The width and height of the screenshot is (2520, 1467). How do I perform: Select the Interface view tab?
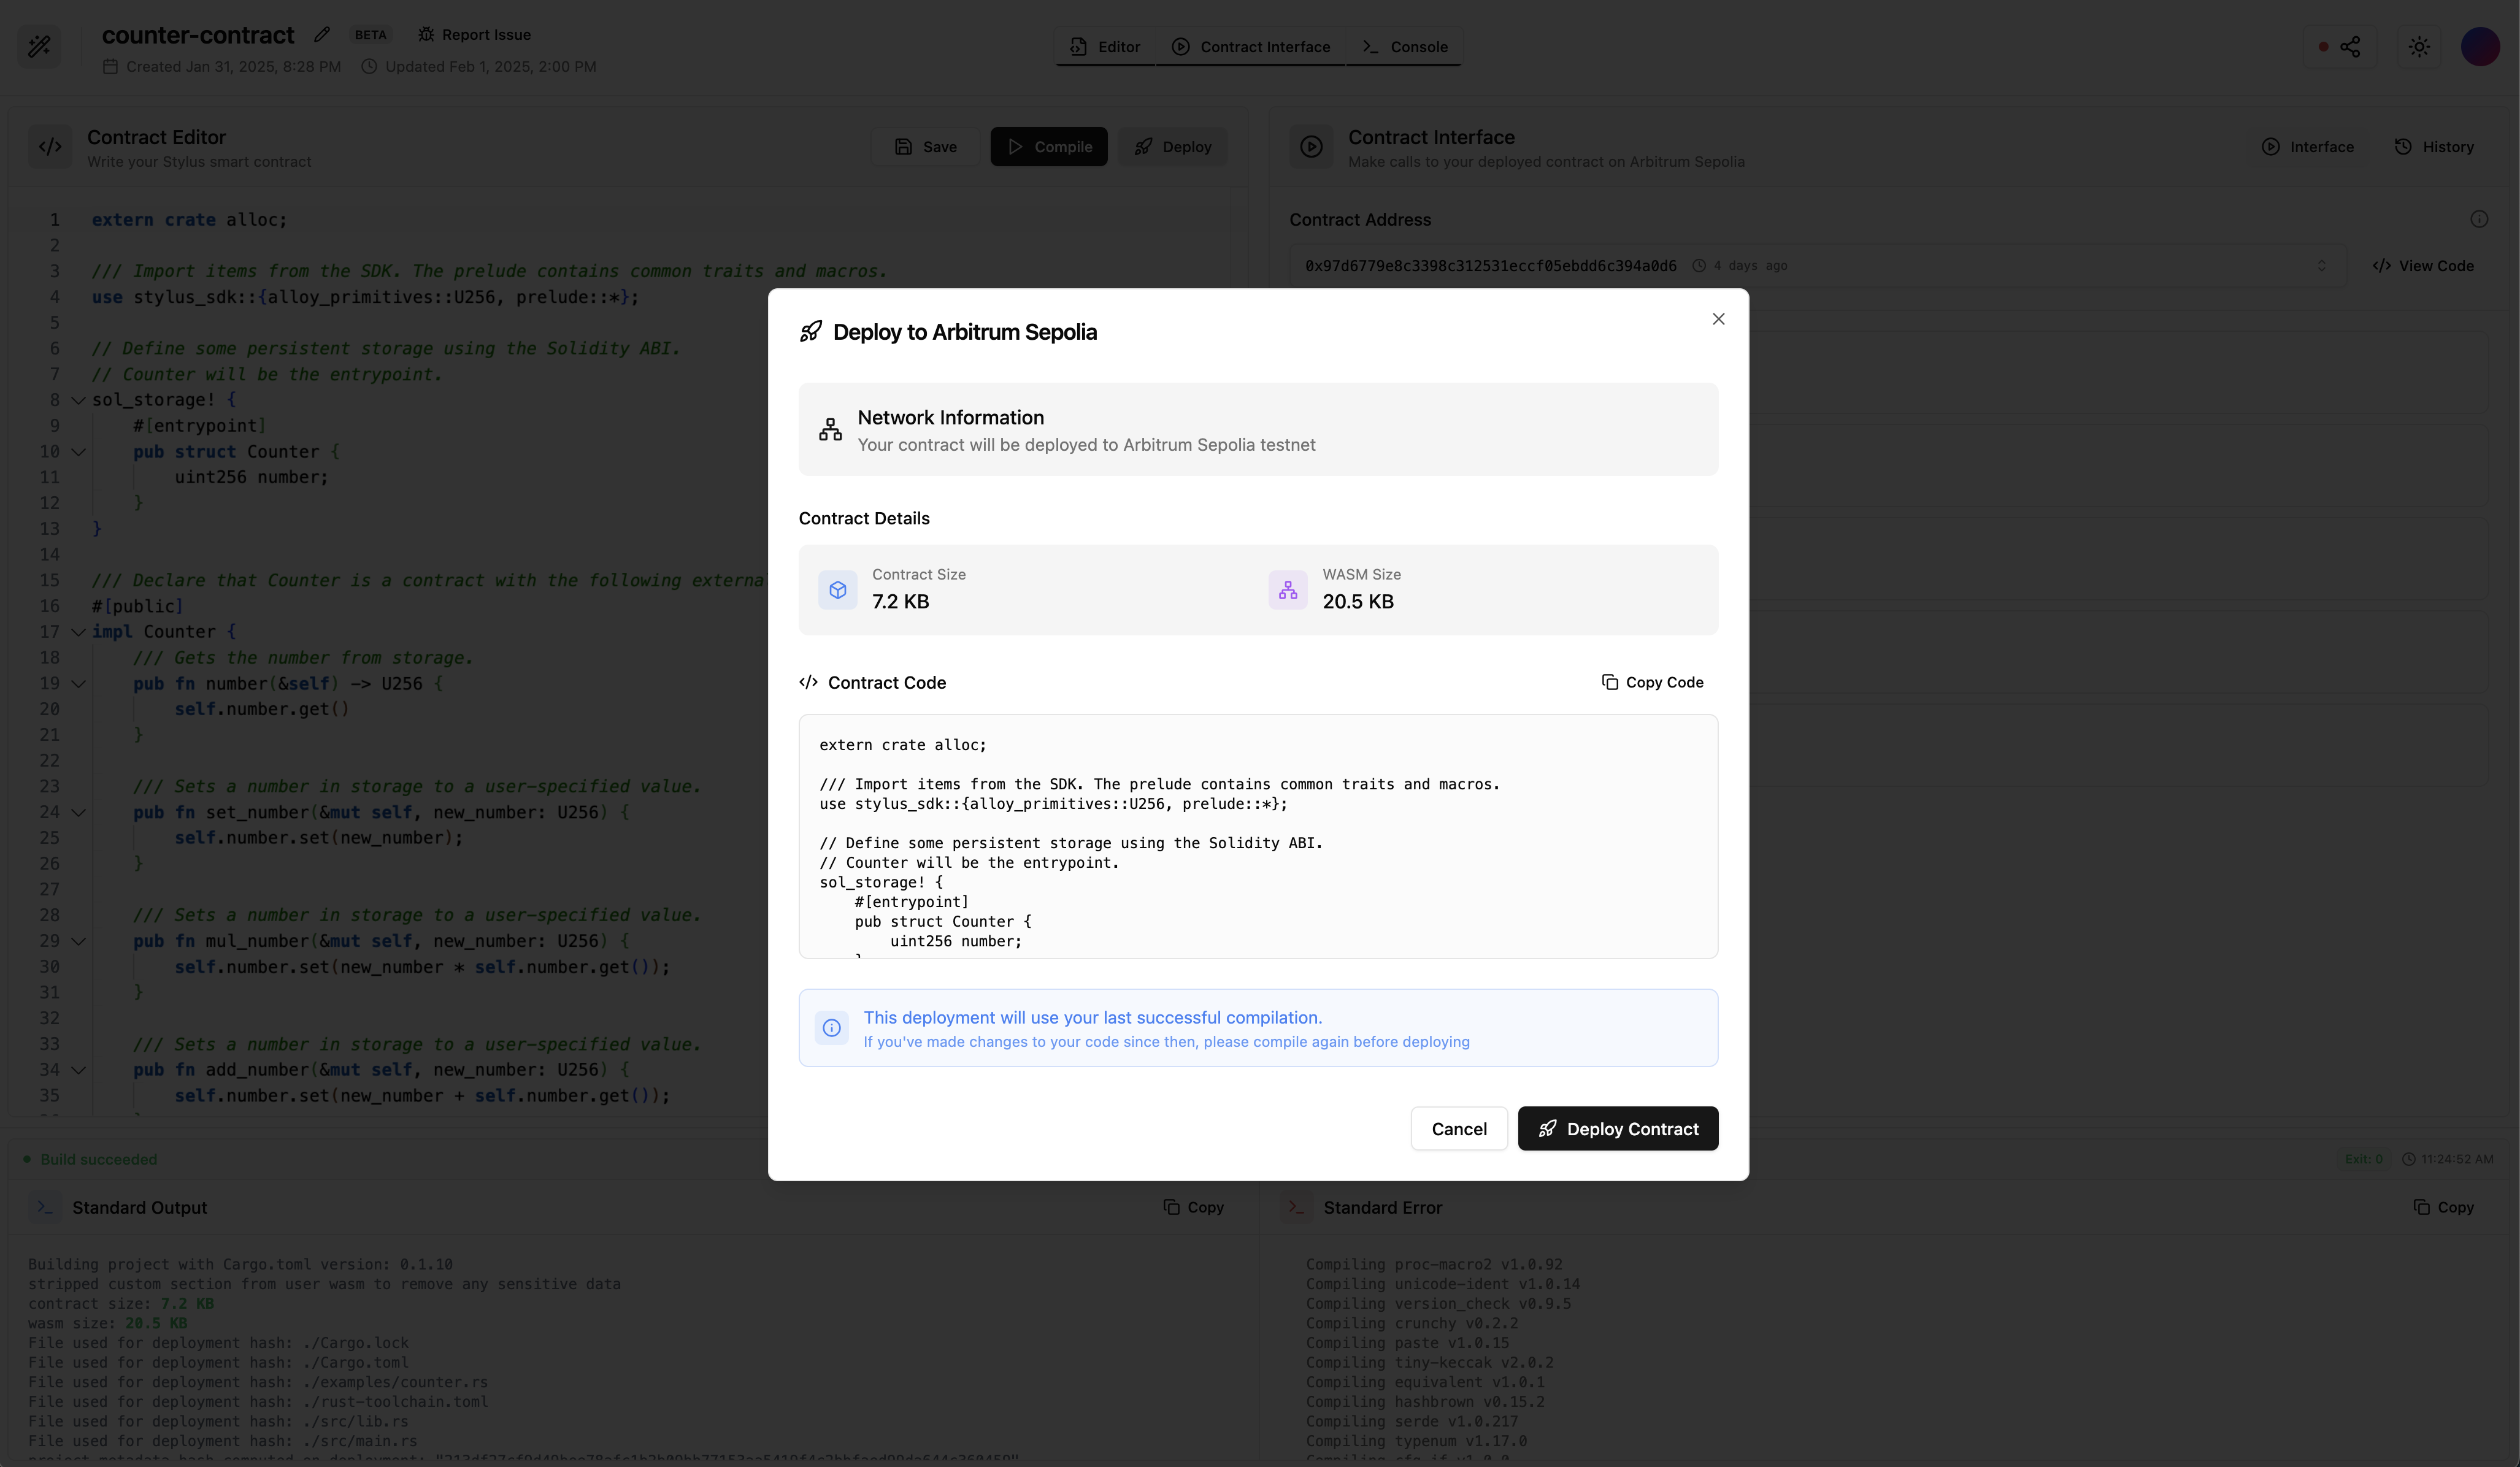[2308, 147]
